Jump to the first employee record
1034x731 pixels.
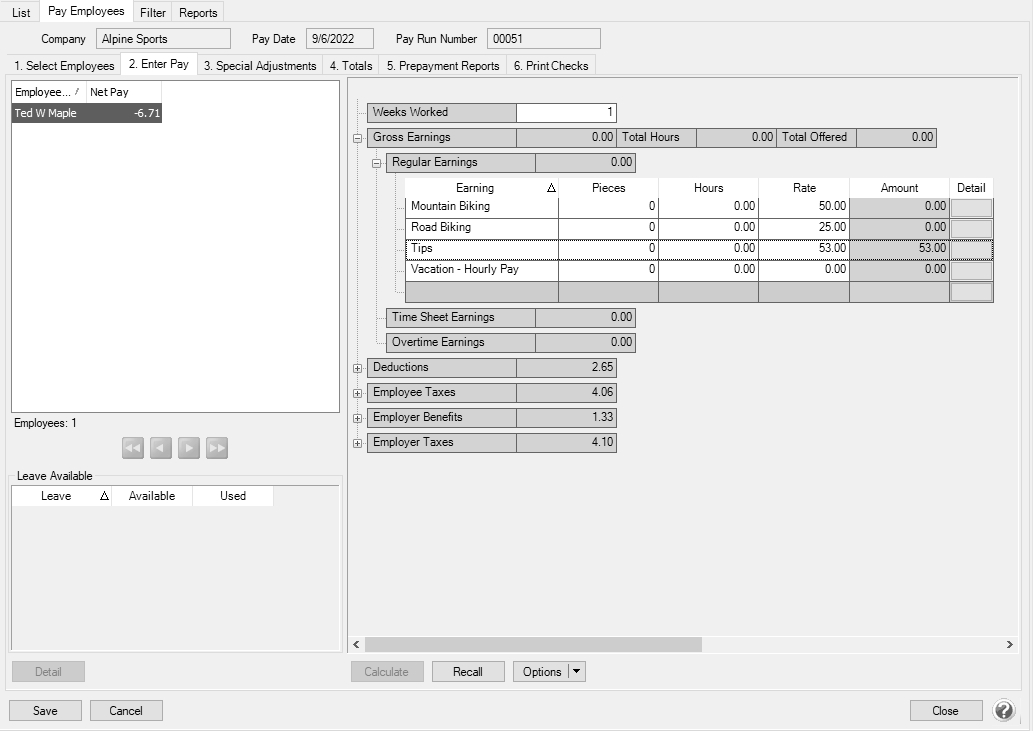click(x=132, y=447)
